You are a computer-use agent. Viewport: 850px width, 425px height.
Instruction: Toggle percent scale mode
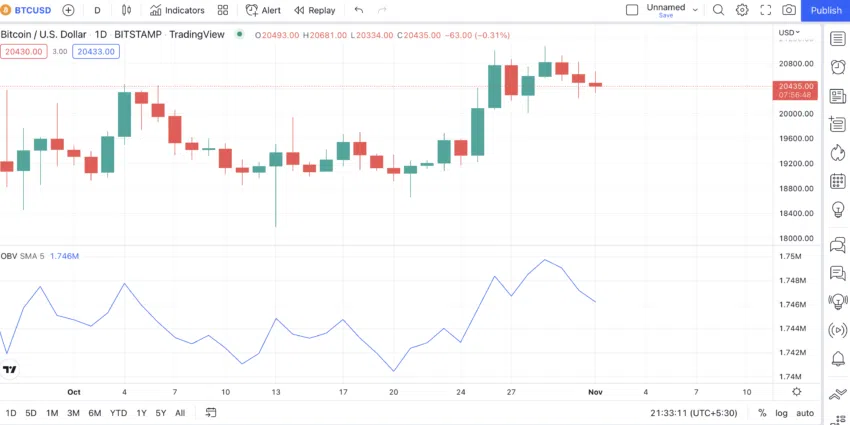click(762, 413)
